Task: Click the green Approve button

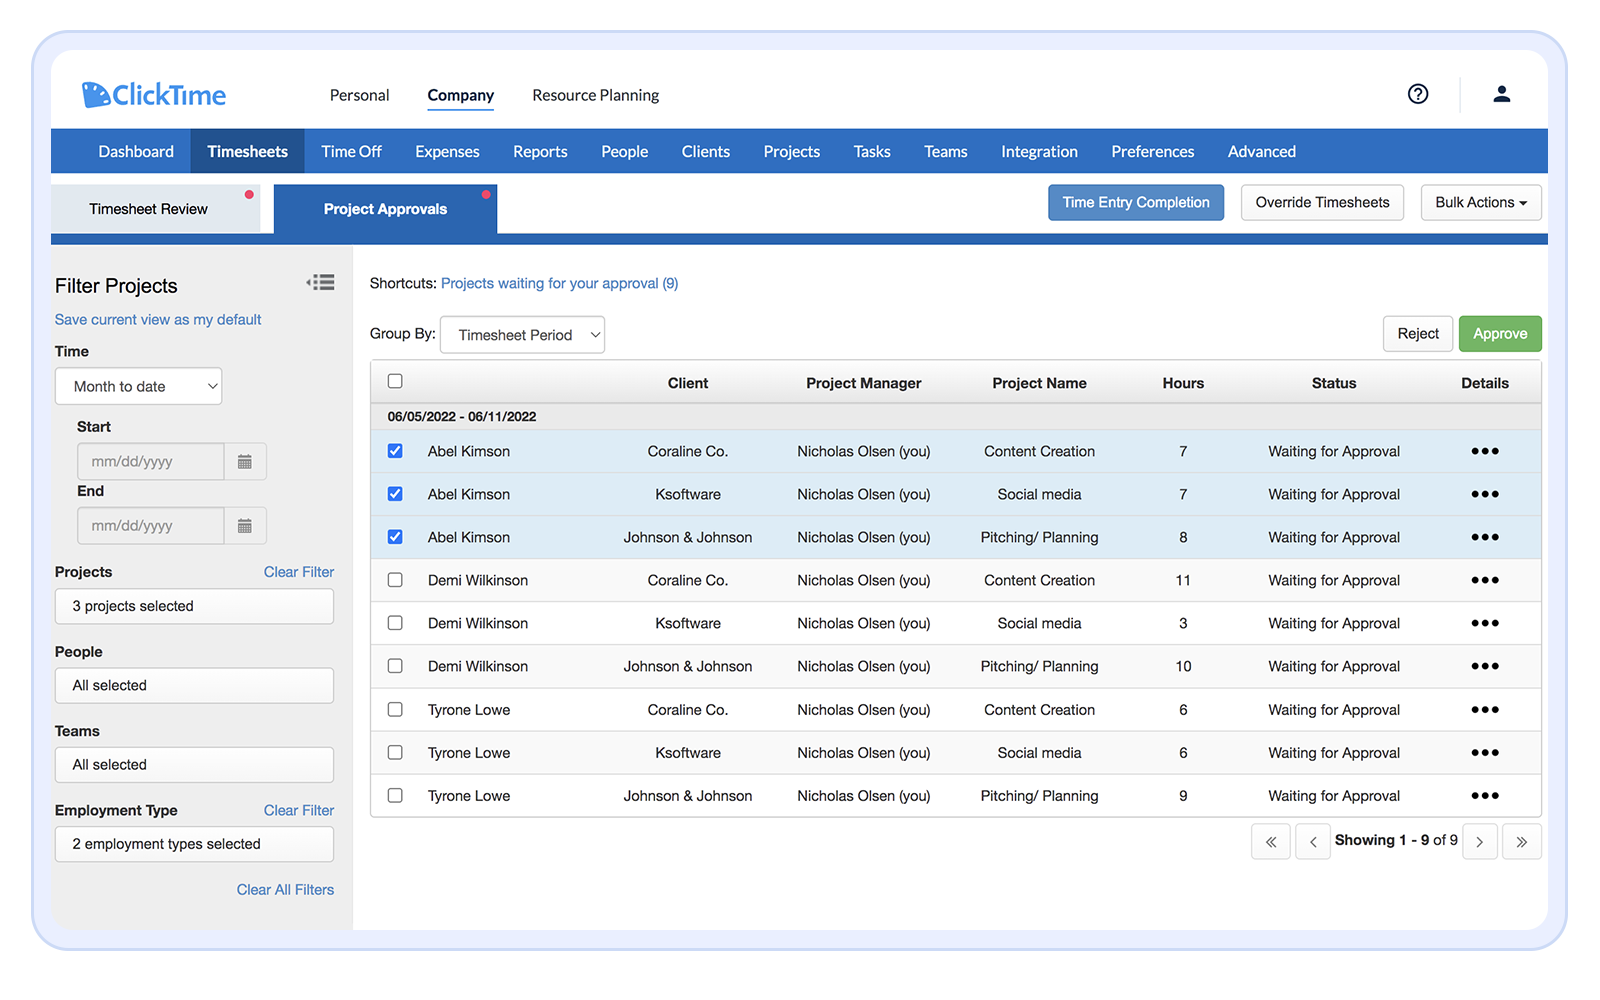Action: point(1499,334)
